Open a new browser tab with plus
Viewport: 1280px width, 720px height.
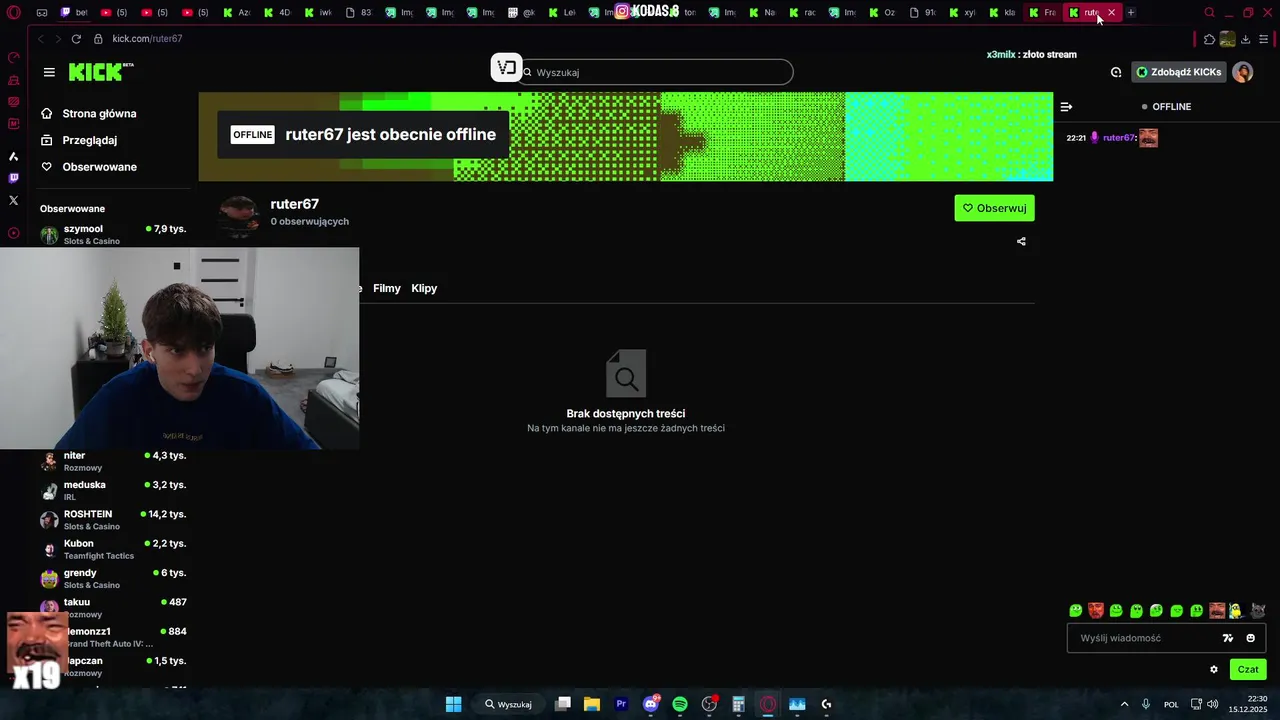[1131, 12]
